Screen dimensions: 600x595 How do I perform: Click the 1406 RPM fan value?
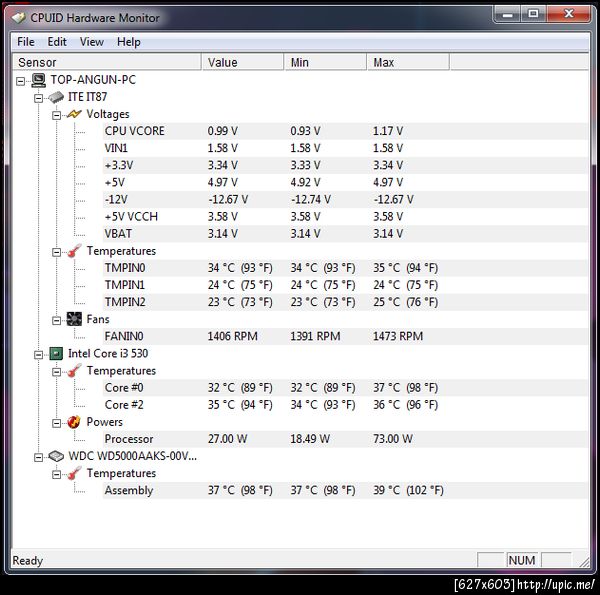[x=233, y=336]
